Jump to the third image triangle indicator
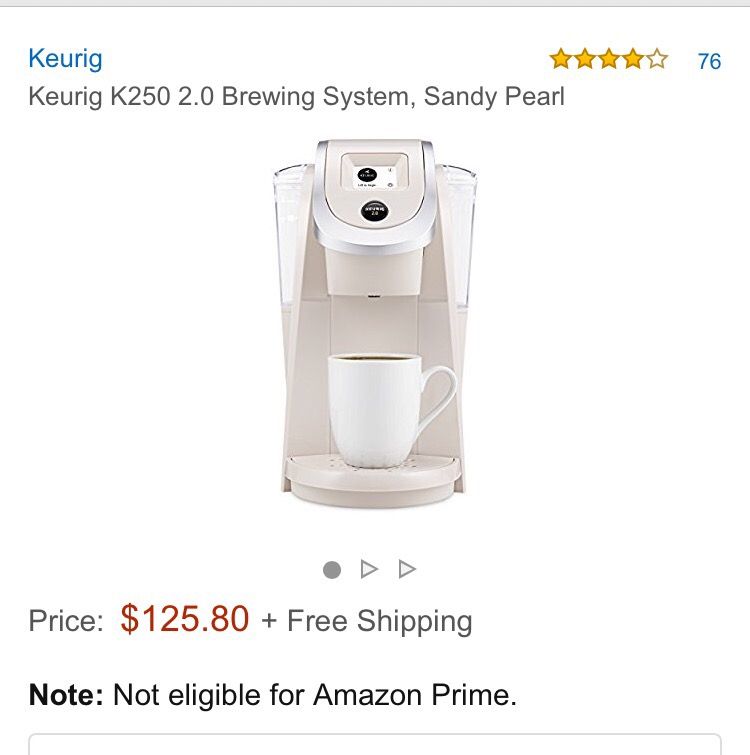 407,569
